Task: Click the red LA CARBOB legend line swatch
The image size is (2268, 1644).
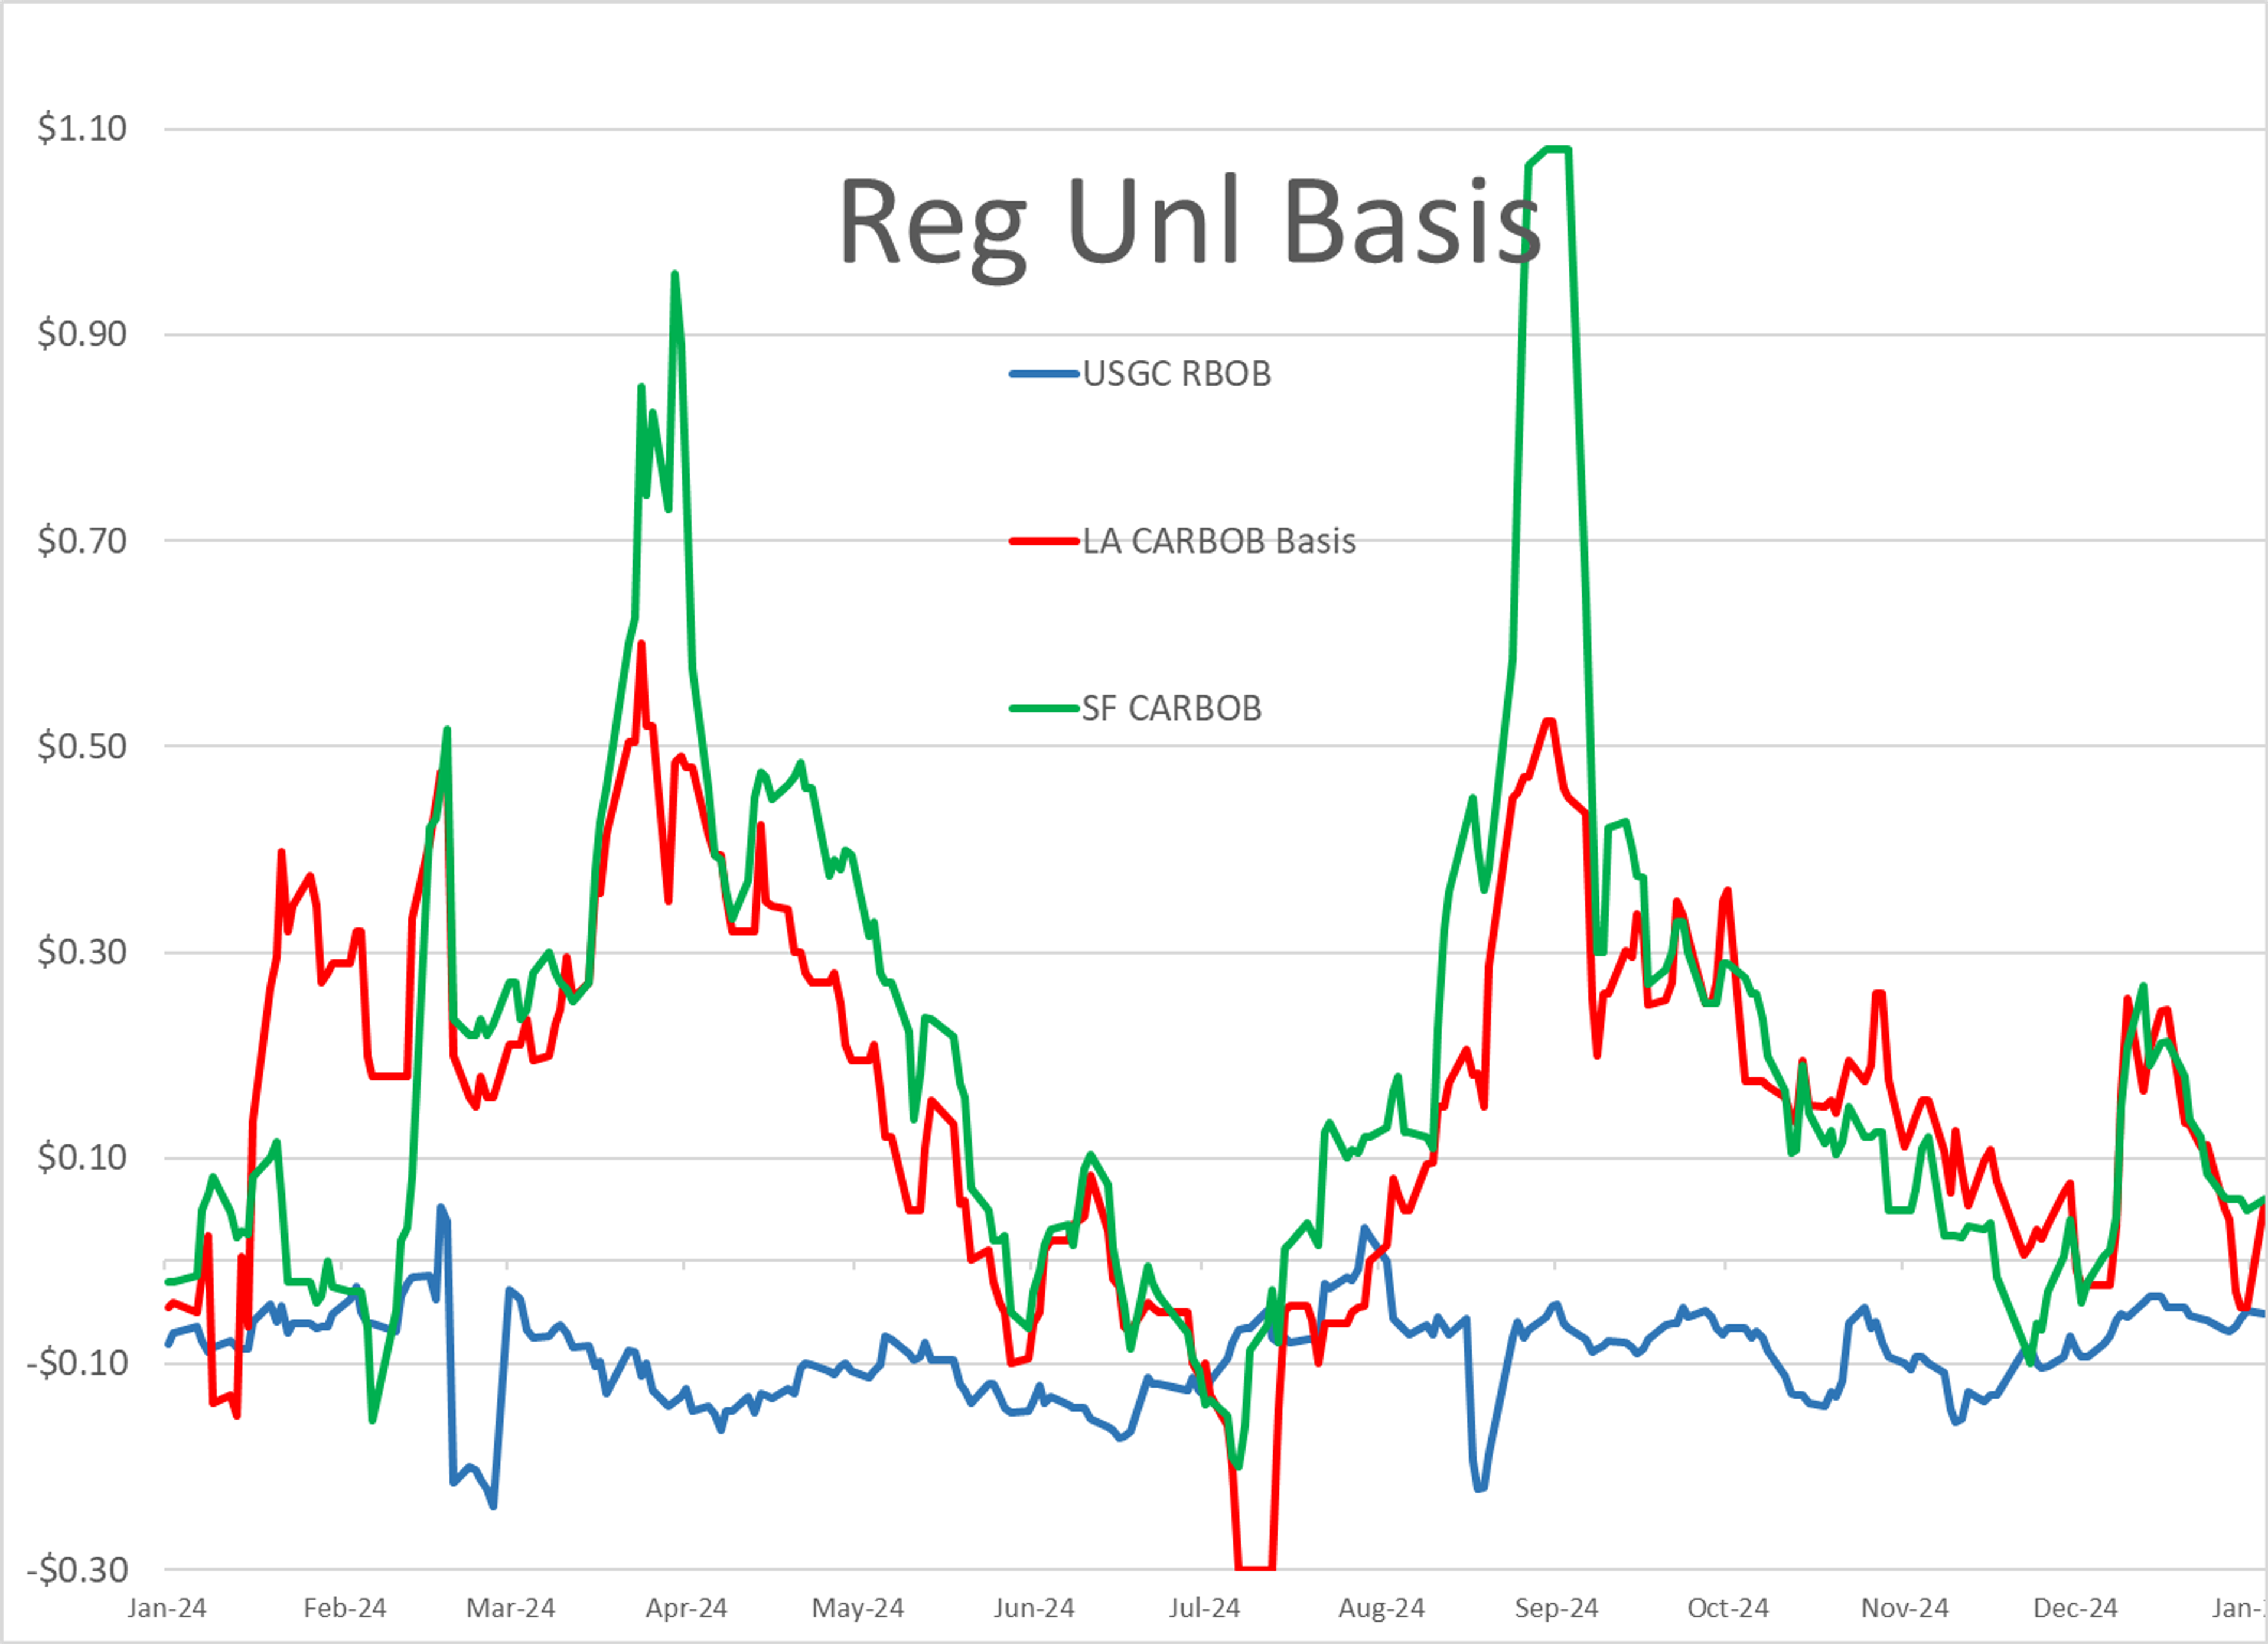Action: point(1045,542)
